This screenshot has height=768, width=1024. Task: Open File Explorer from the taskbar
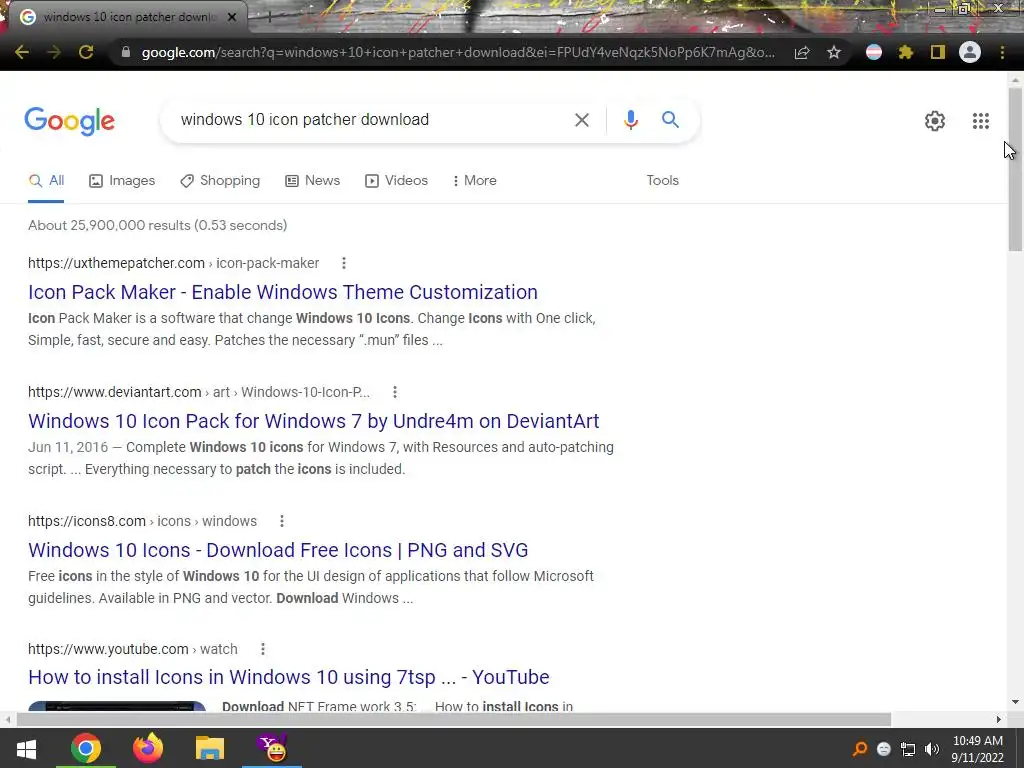[210, 748]
